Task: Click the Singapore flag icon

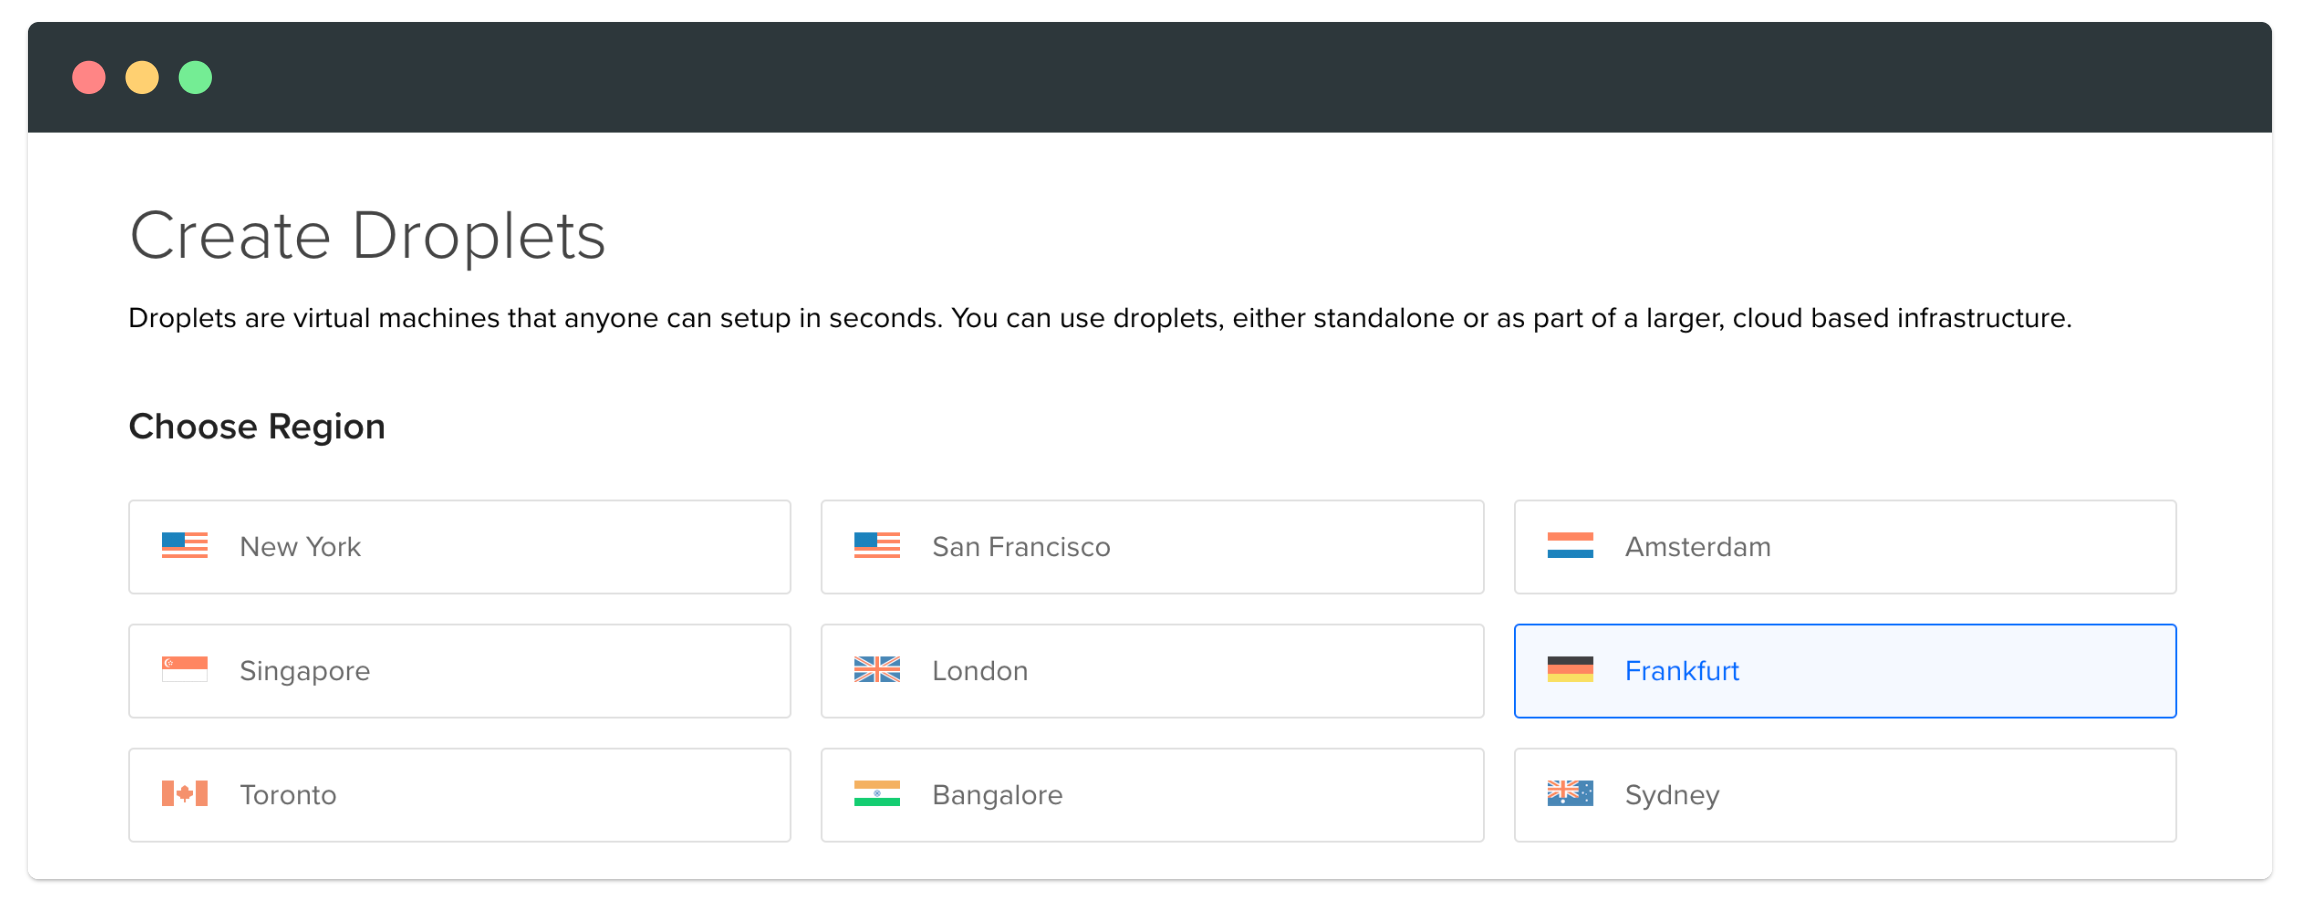Action: tap(185, 670)
